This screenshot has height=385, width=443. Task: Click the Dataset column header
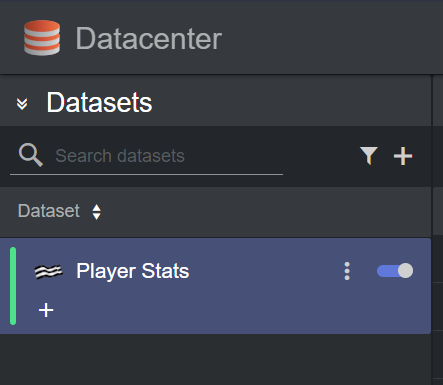(49, 211)
